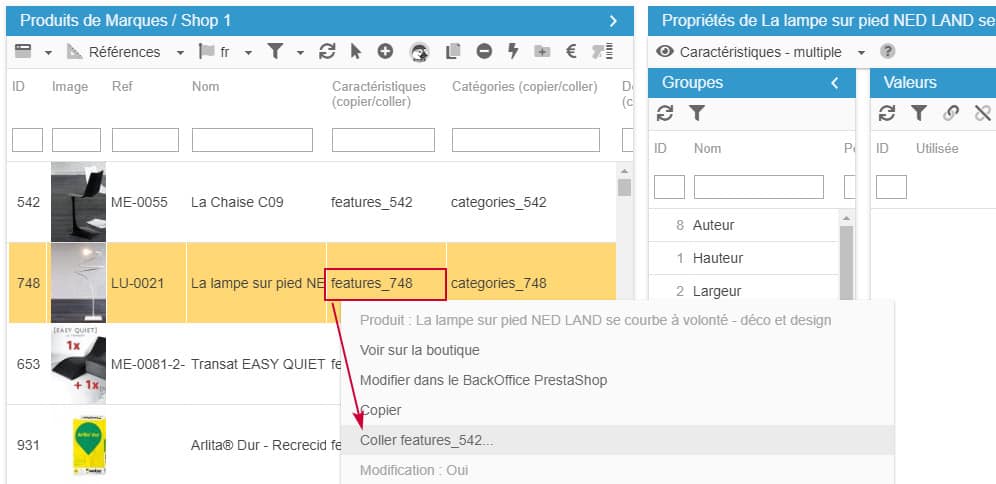The height and width of the screenshot is (484, 996).
Task: Click the duplicate pages icon in toolbar
Action: [453, 52]
